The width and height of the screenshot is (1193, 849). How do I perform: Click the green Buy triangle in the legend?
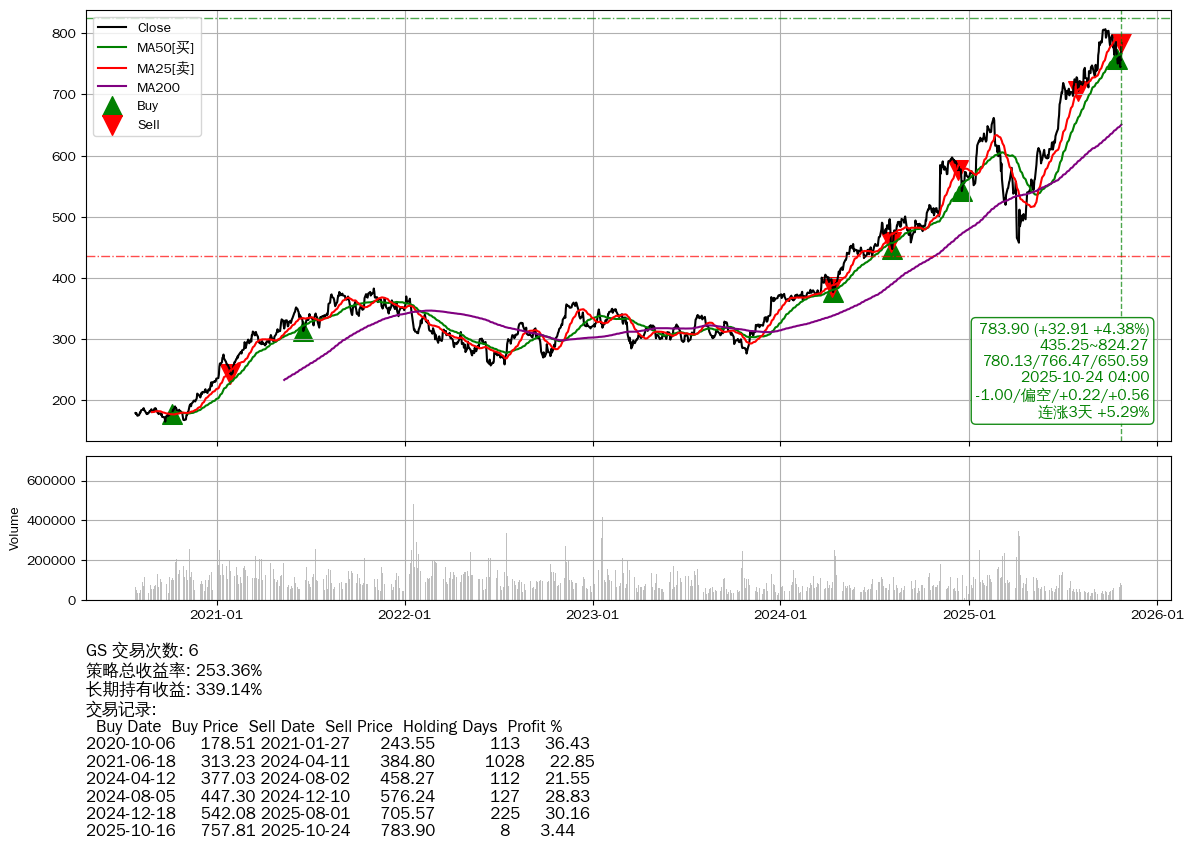click(113, 106)
